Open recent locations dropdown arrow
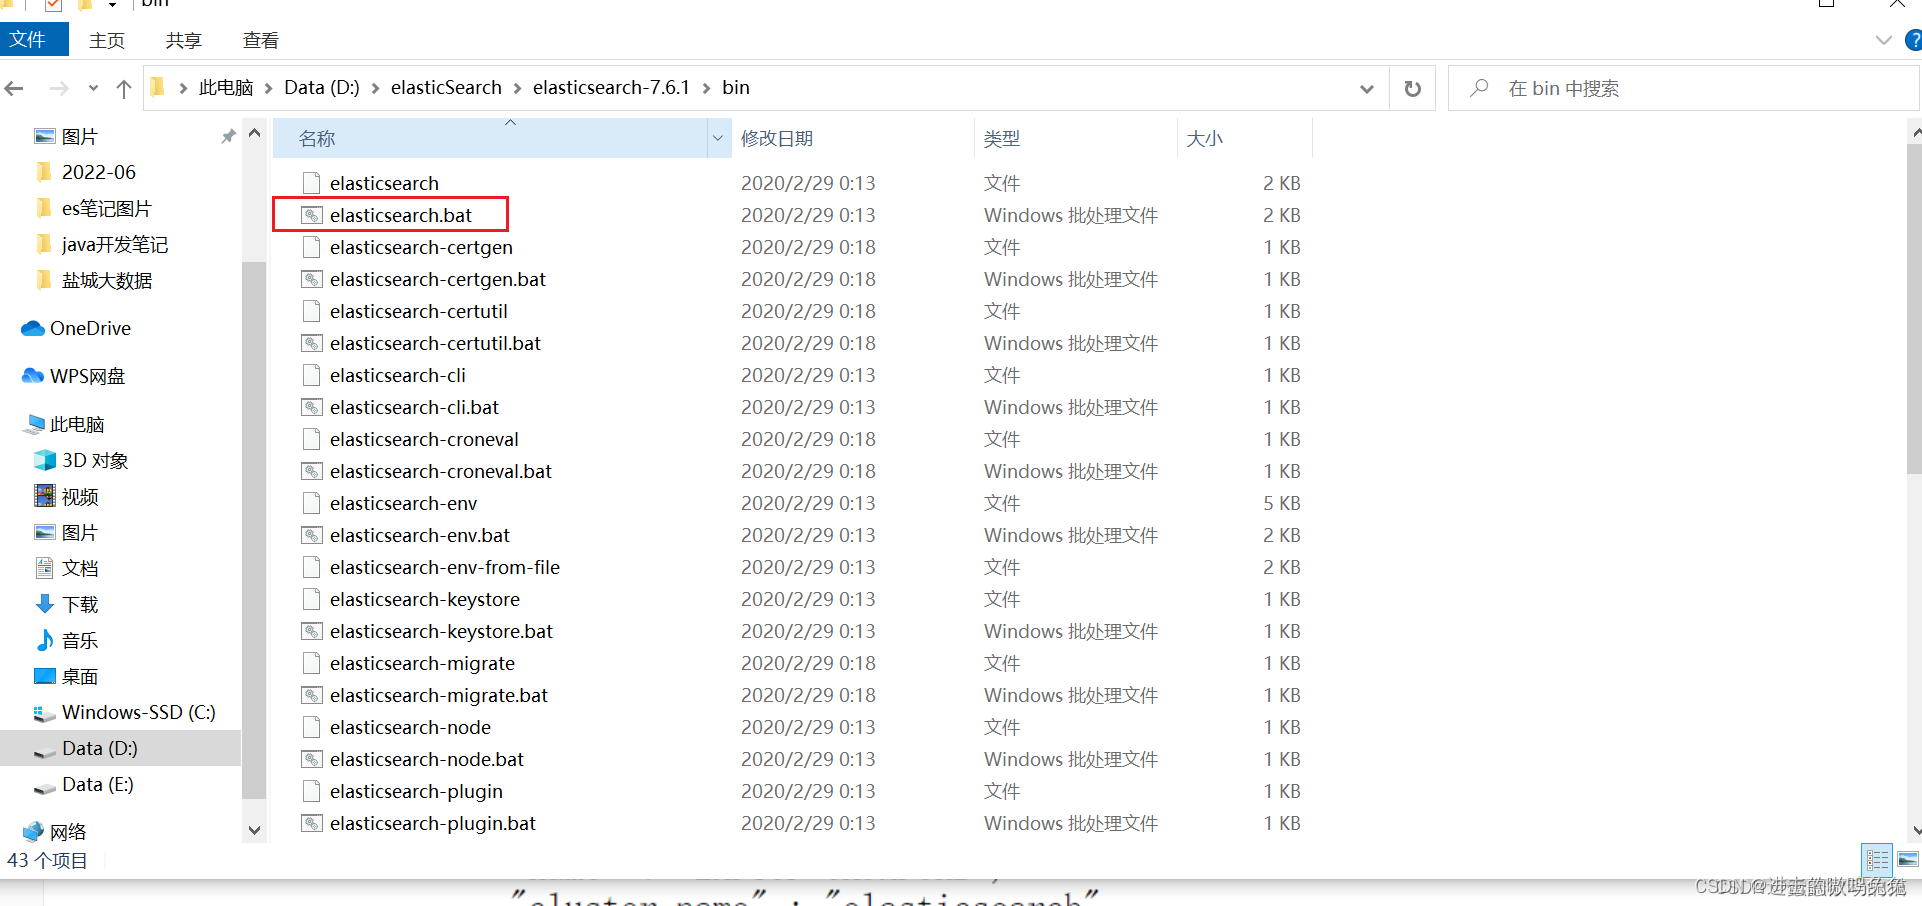 (93, 89)
